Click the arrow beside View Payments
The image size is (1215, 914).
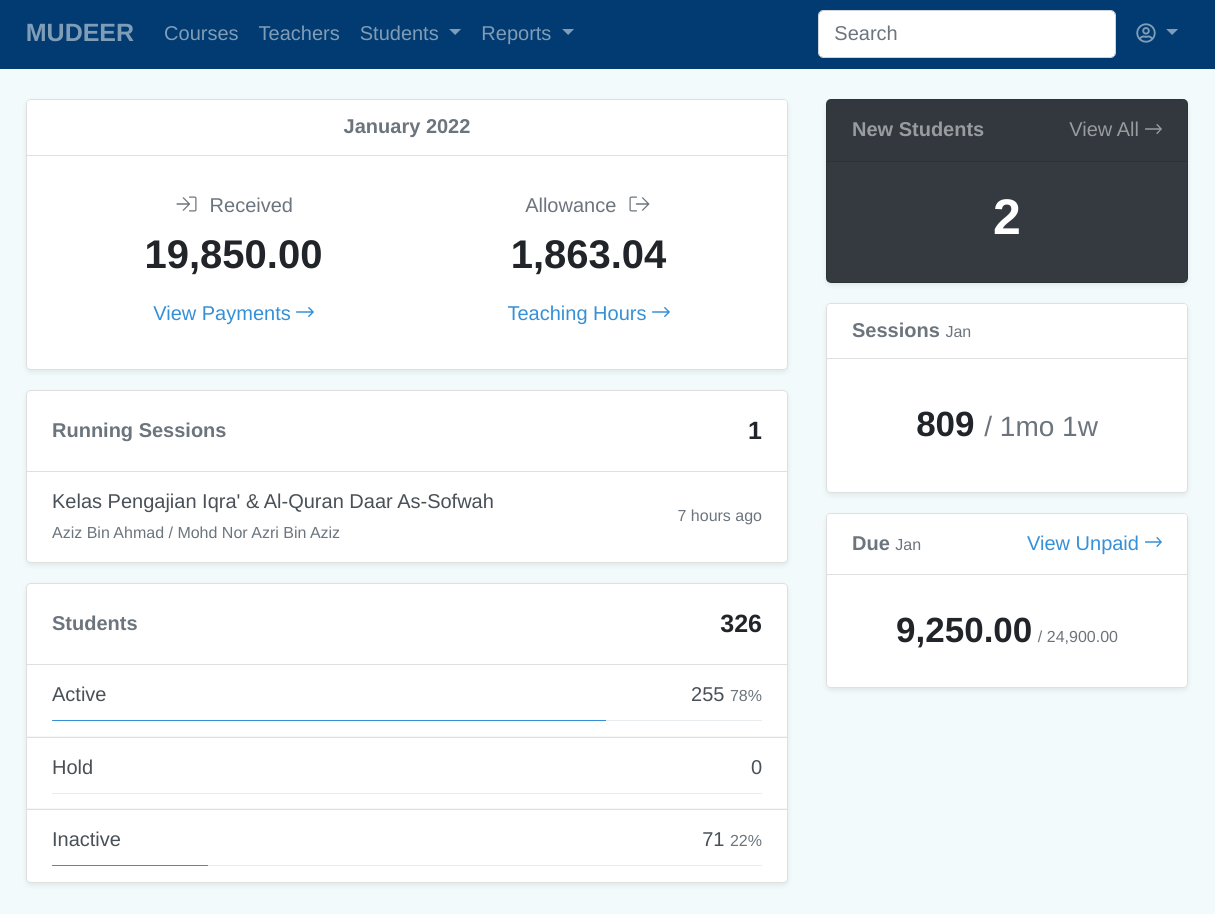pyautogui.click(x=306, y=313)
